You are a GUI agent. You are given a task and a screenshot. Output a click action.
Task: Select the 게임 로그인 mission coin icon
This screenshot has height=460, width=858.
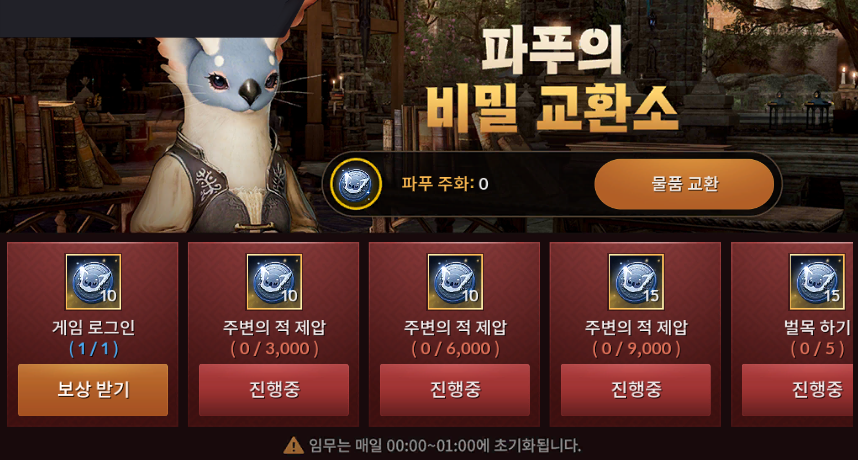pyautogui.click(x=94, y=282)
